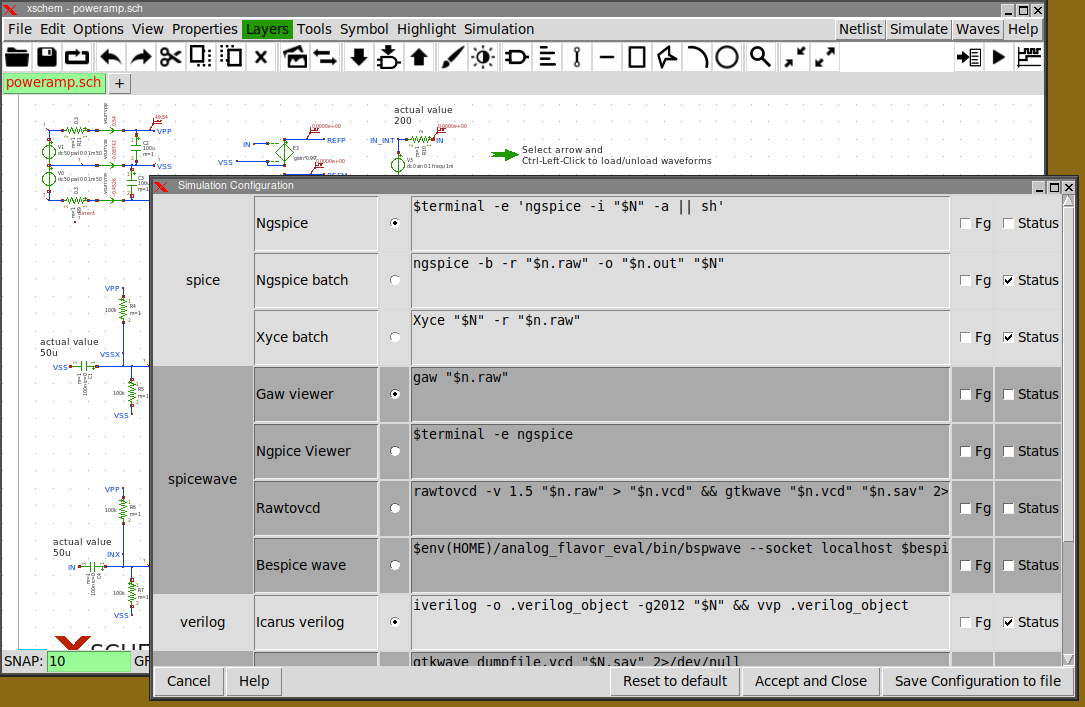This screenshot has width=1085, height=707.
Task: Click the dialog's vertical scrollbar down arrow
Action: click(x=1068, y=659)
